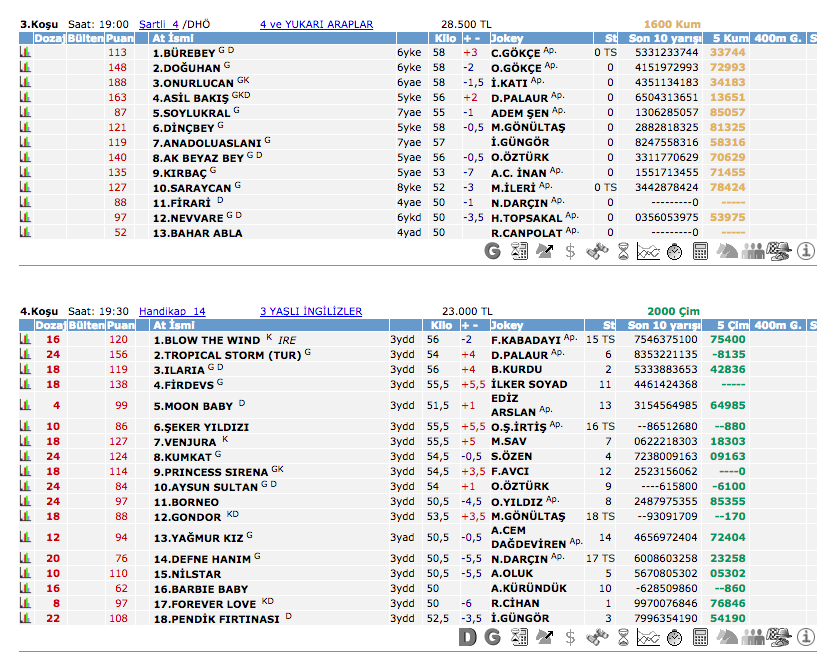Open the info icon under race 4
This screenshot has height=670, width=838.
pos(807,637)
